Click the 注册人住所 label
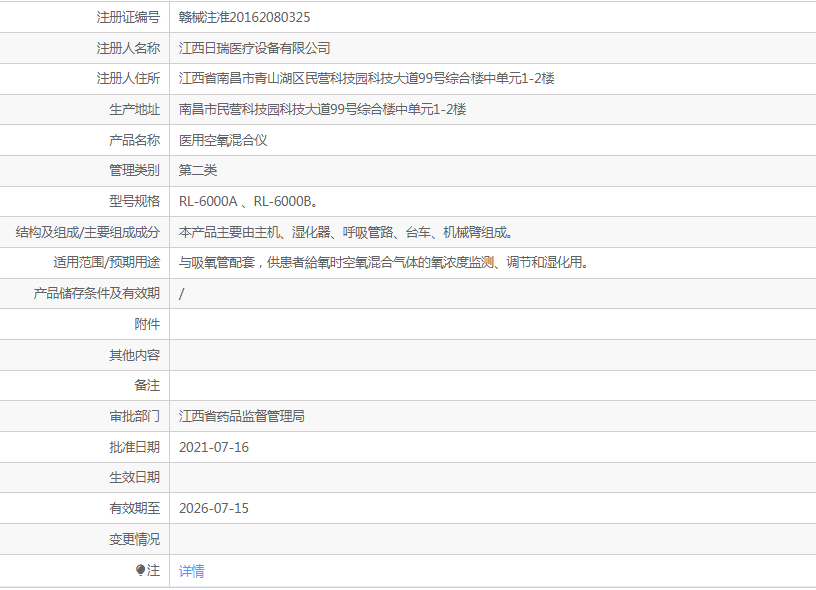This screenshot has width=816, height=590. (128, 79)
